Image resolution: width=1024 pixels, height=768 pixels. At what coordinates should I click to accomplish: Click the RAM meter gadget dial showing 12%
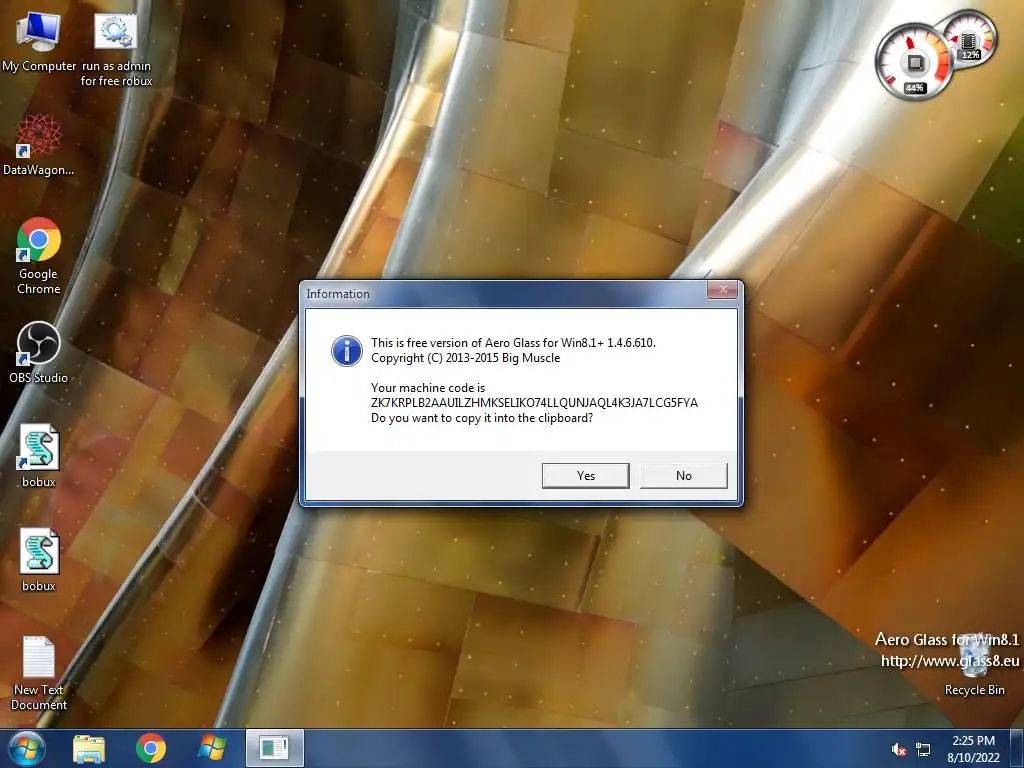[970, 39]
